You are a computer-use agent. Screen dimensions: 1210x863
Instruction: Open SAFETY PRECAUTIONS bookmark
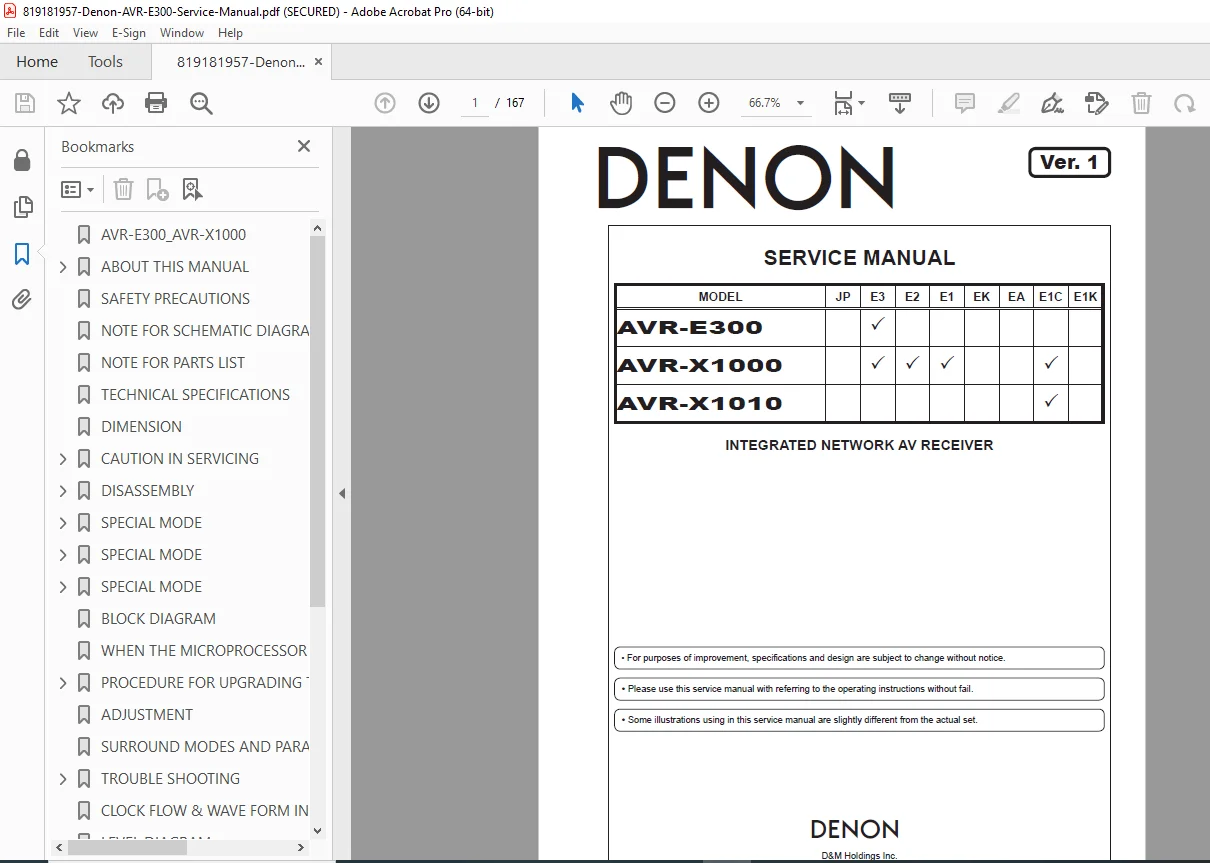click(175, 299)
